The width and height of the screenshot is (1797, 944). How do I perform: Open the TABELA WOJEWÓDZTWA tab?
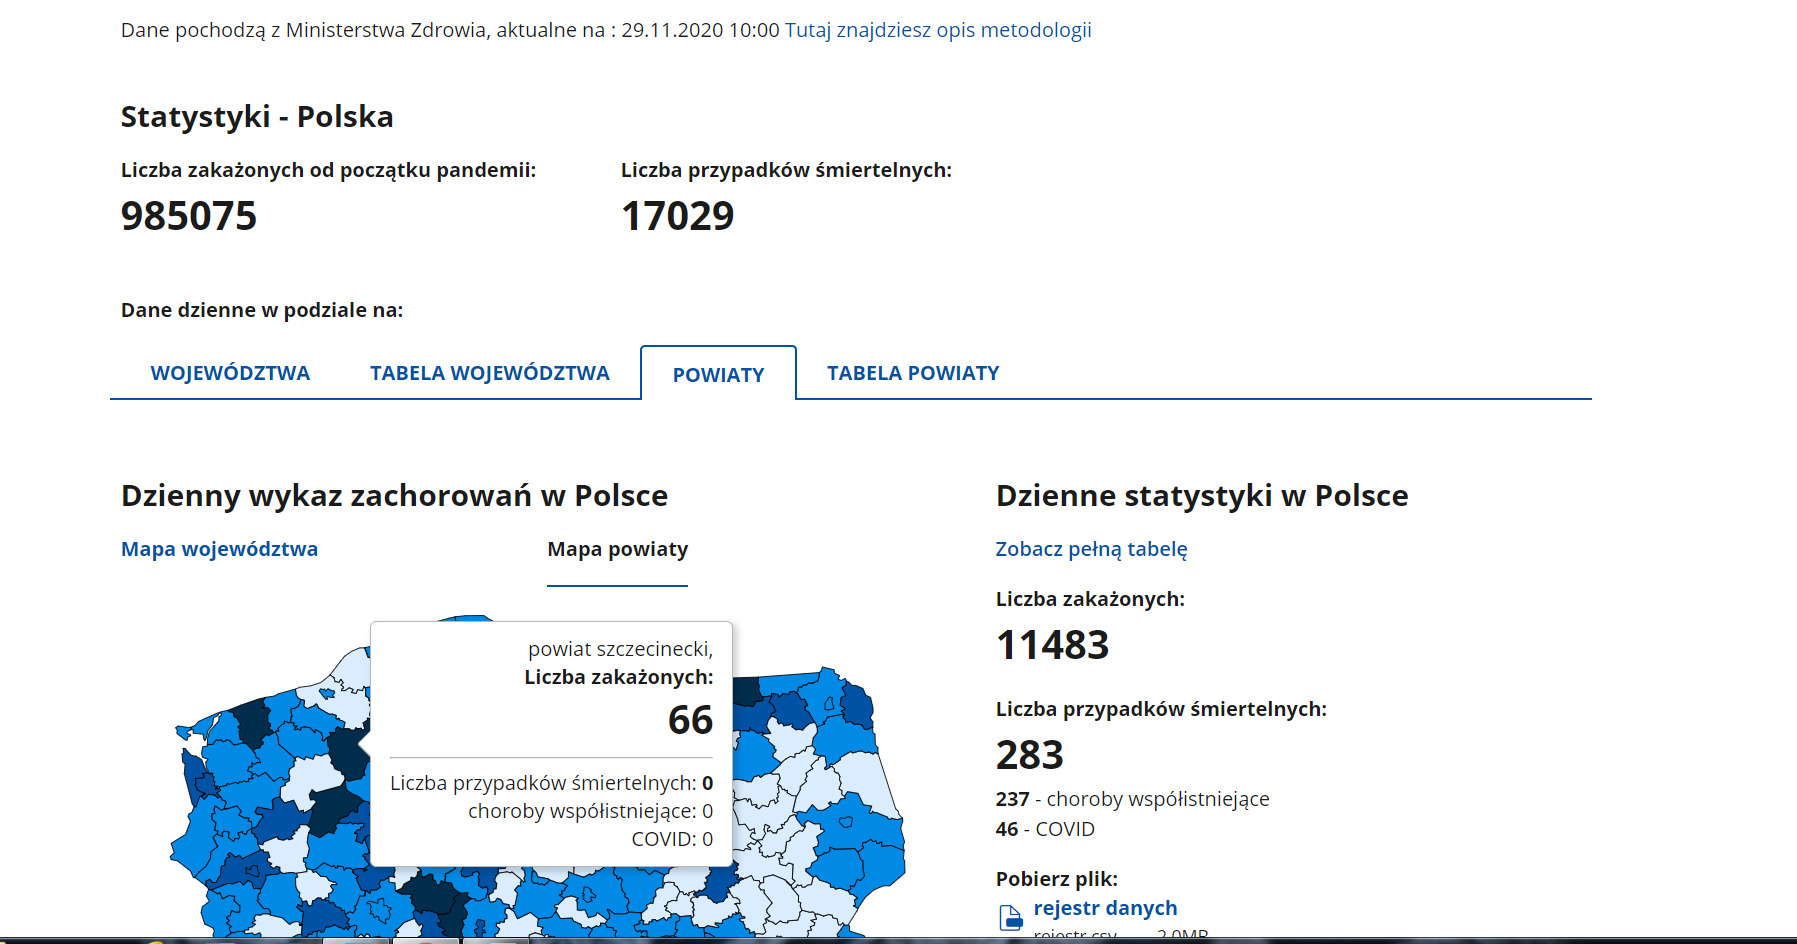(489, 373)
